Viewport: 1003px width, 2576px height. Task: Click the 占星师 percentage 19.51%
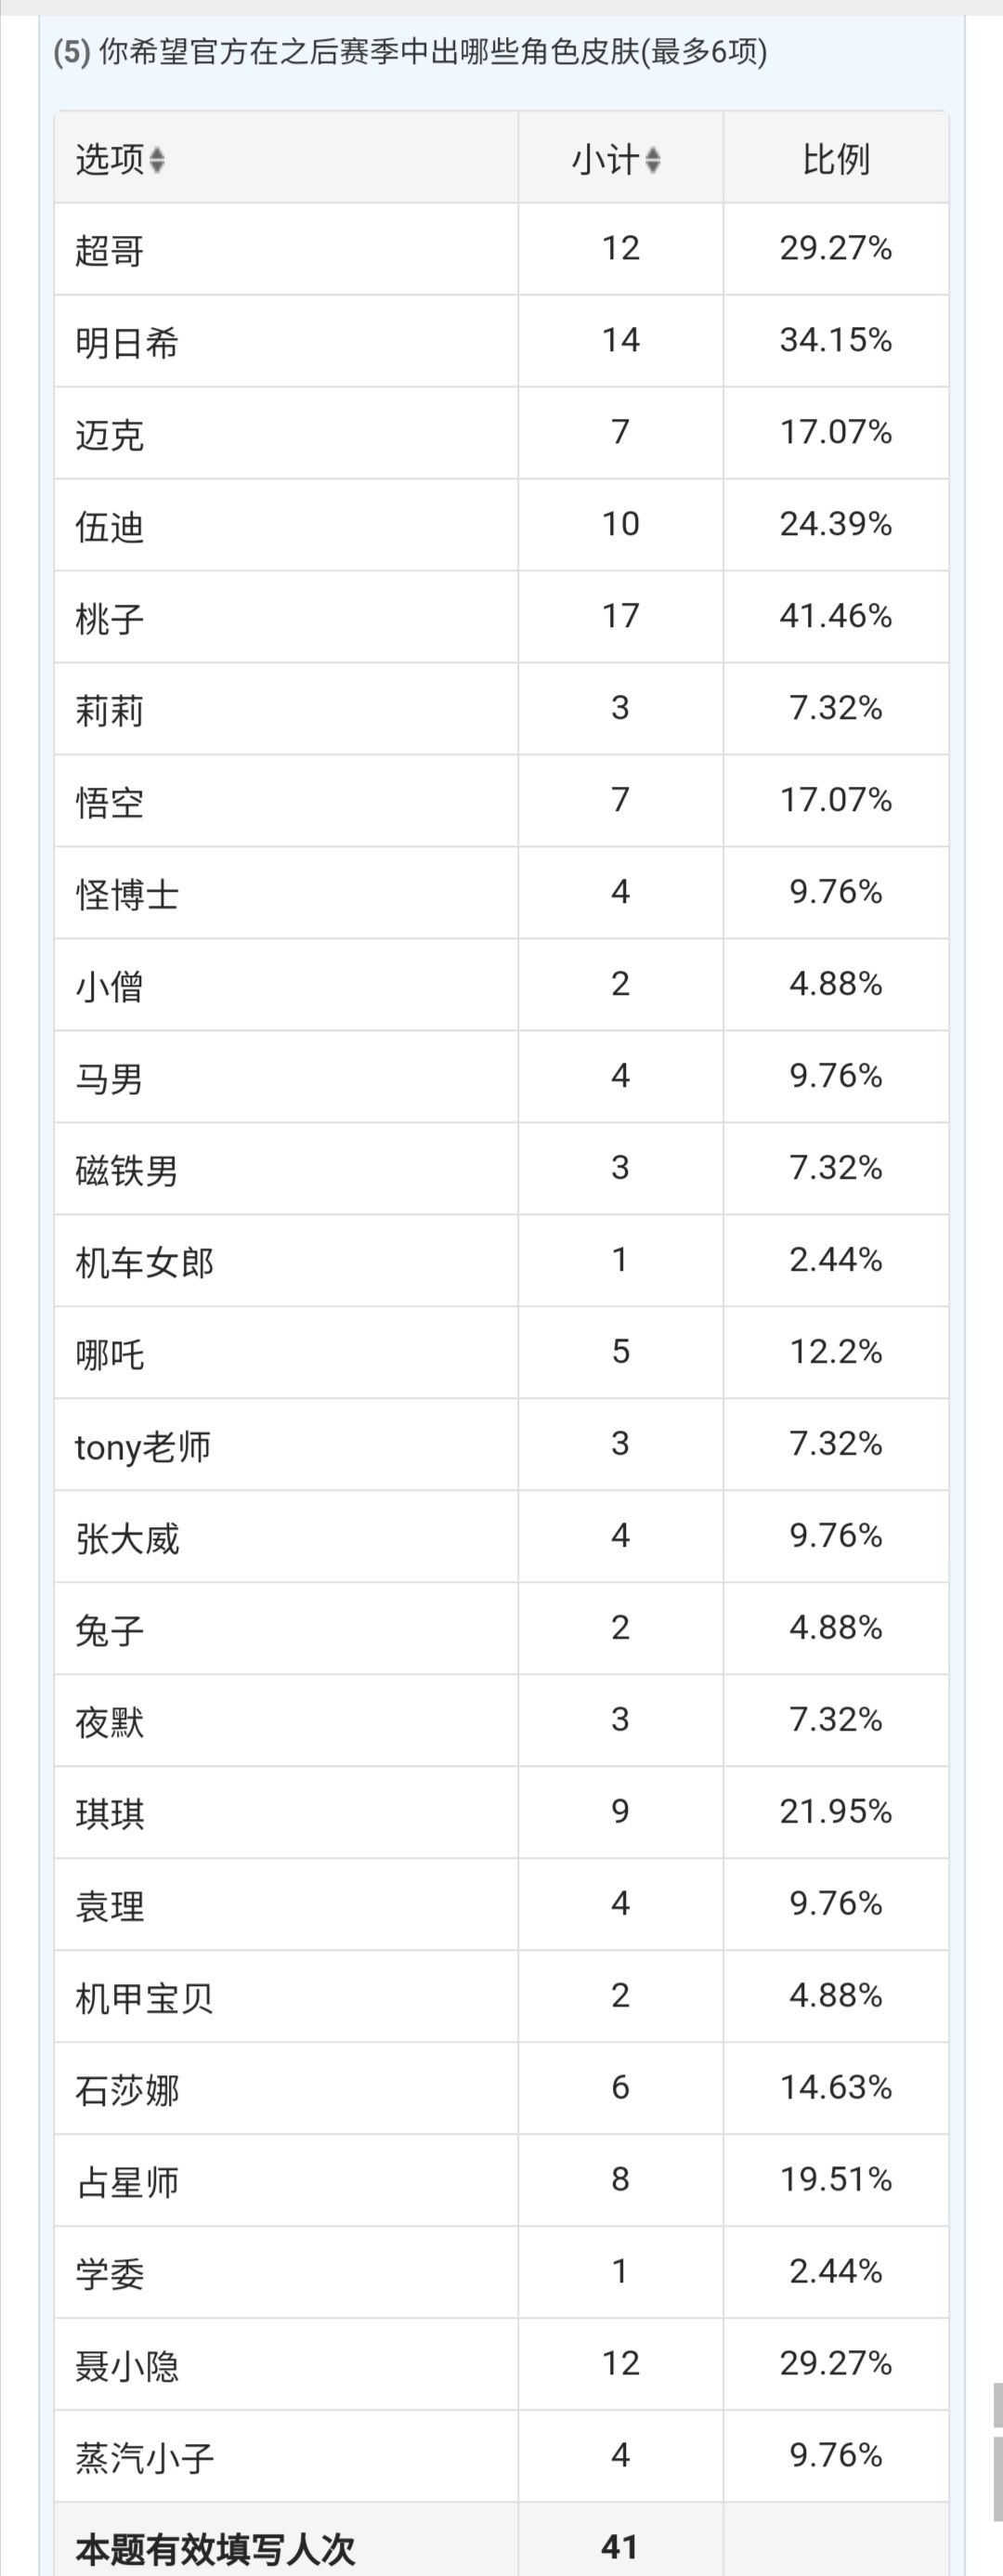835,2180
